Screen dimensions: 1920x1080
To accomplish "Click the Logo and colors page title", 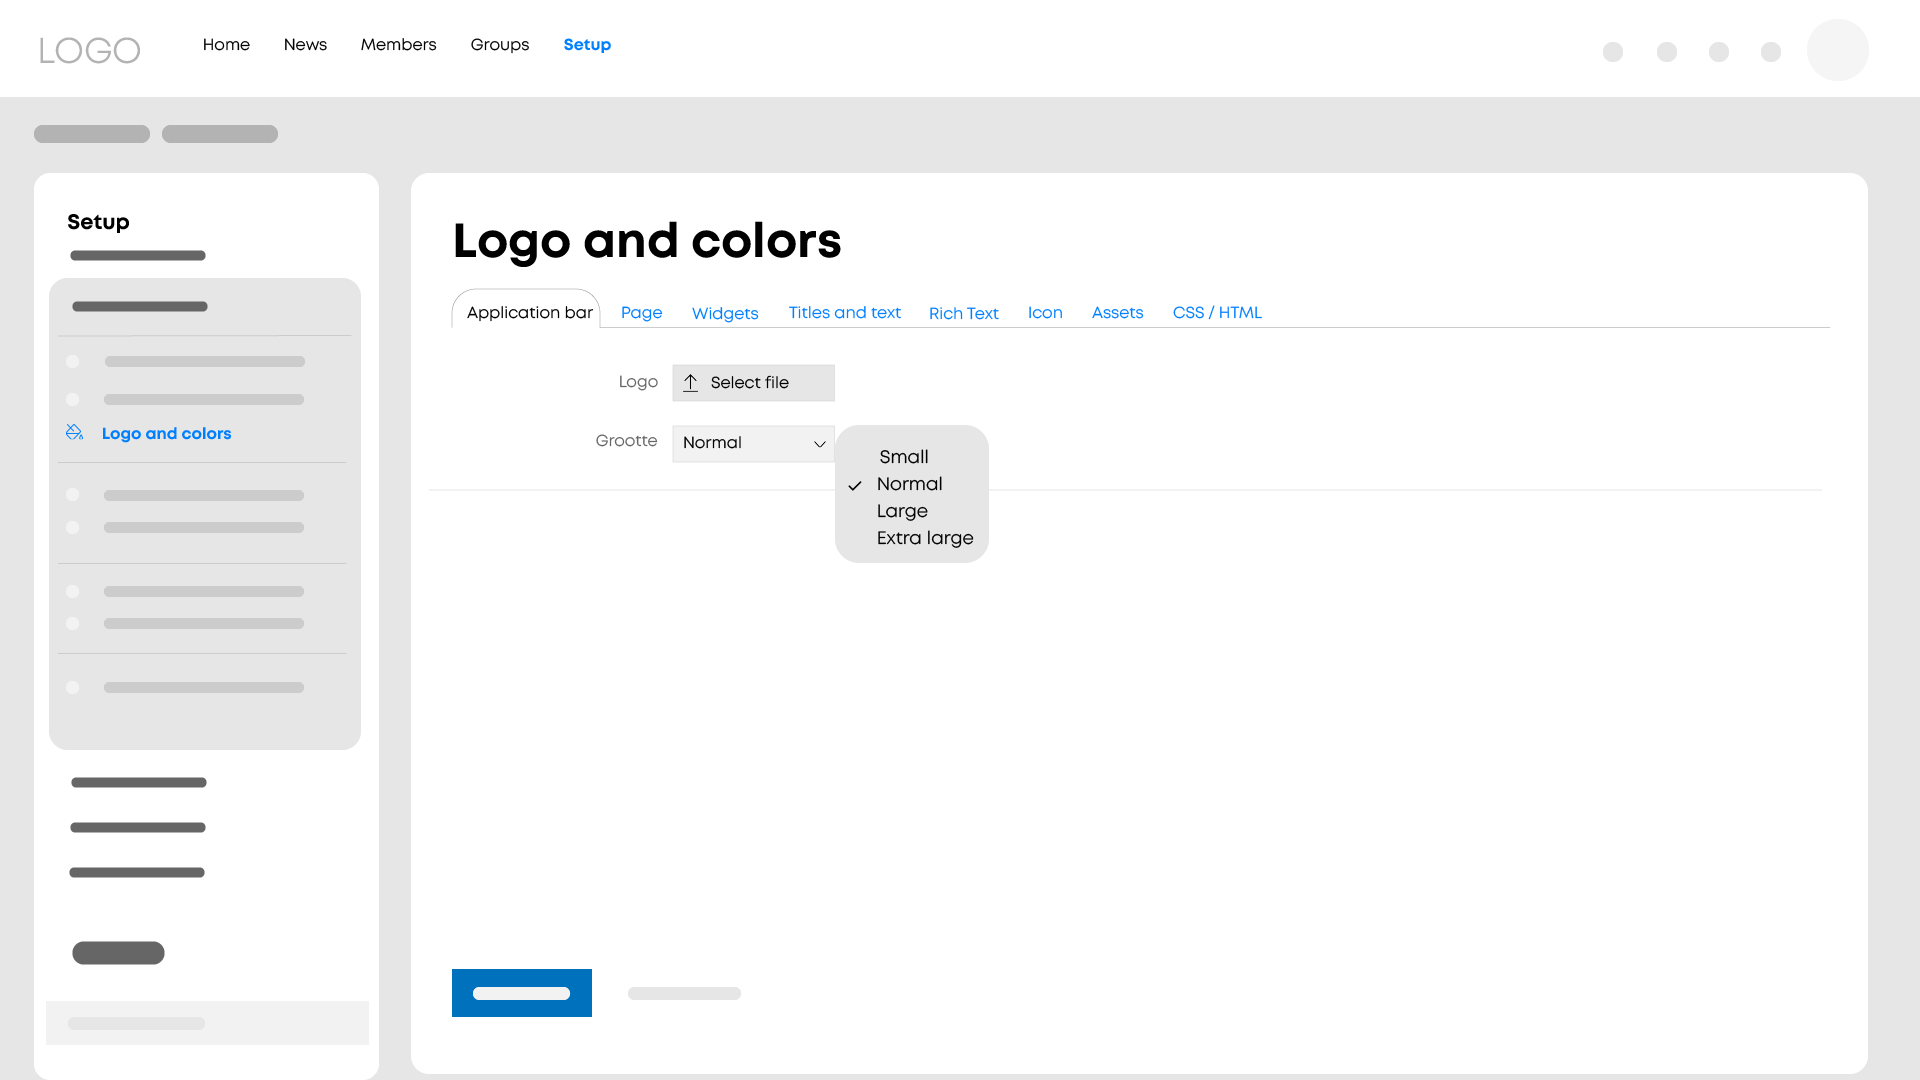I will pos(647,241).
